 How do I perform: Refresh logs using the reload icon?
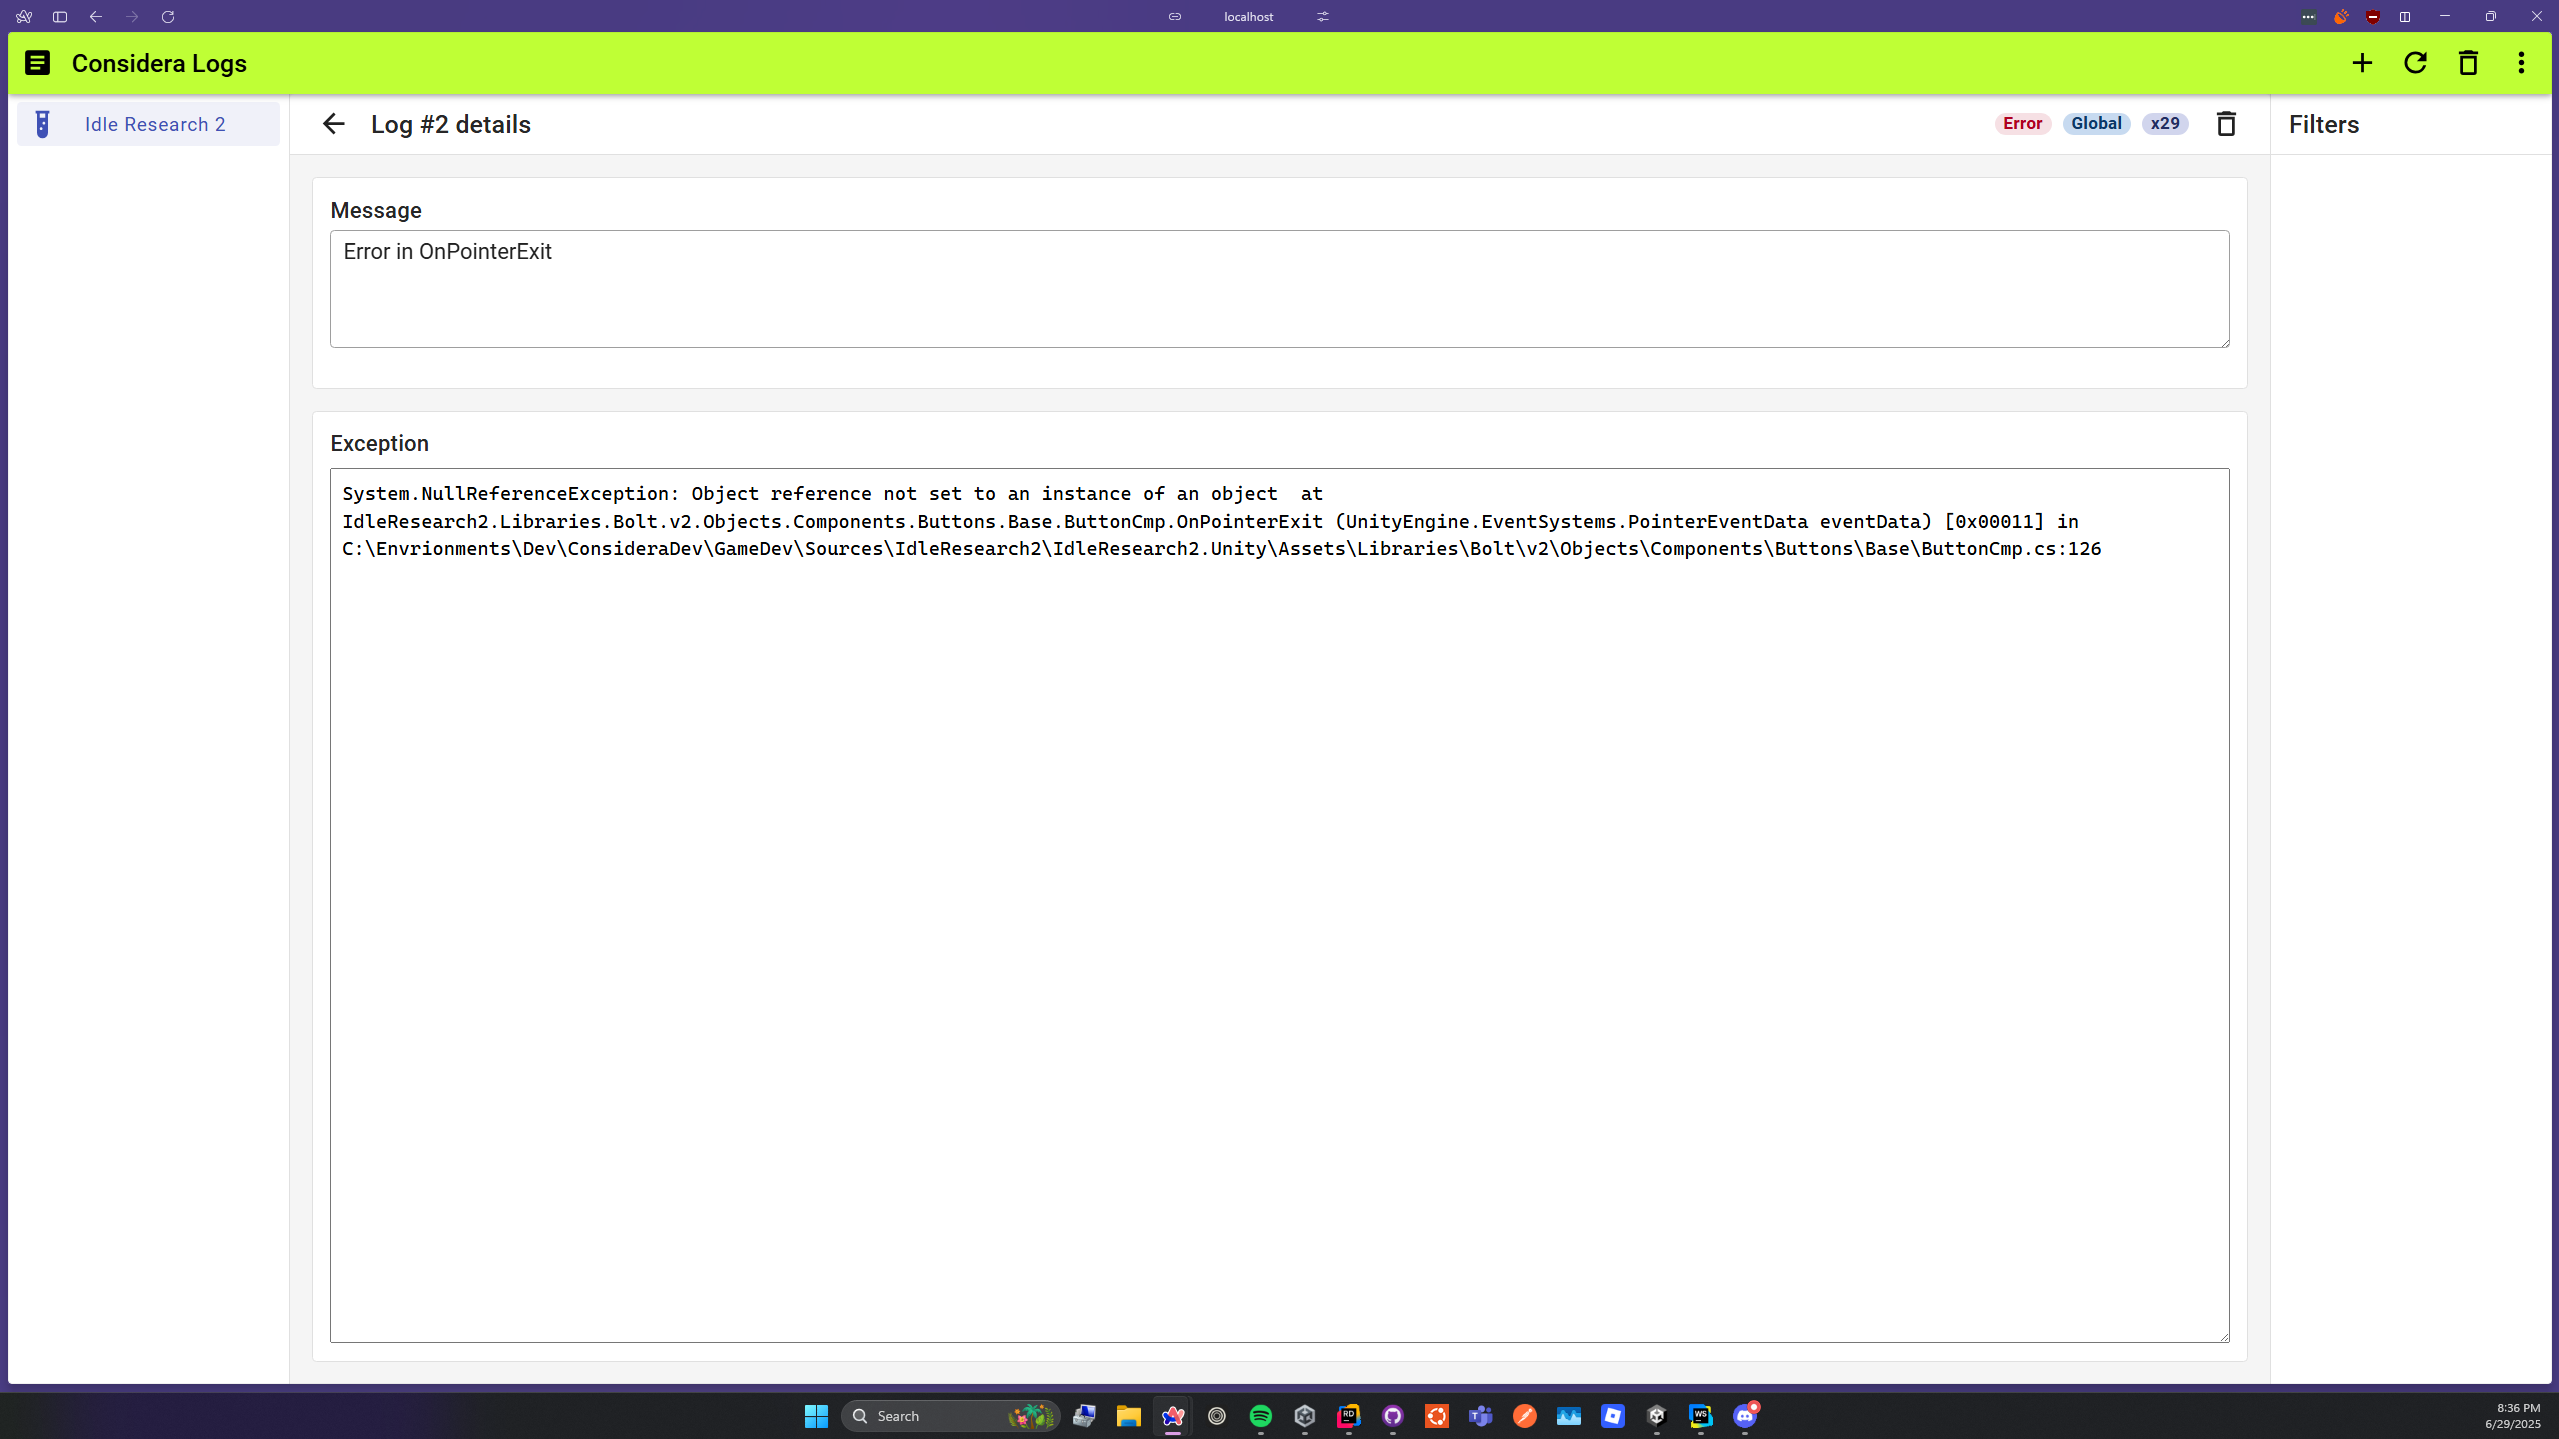[2415, 63]
